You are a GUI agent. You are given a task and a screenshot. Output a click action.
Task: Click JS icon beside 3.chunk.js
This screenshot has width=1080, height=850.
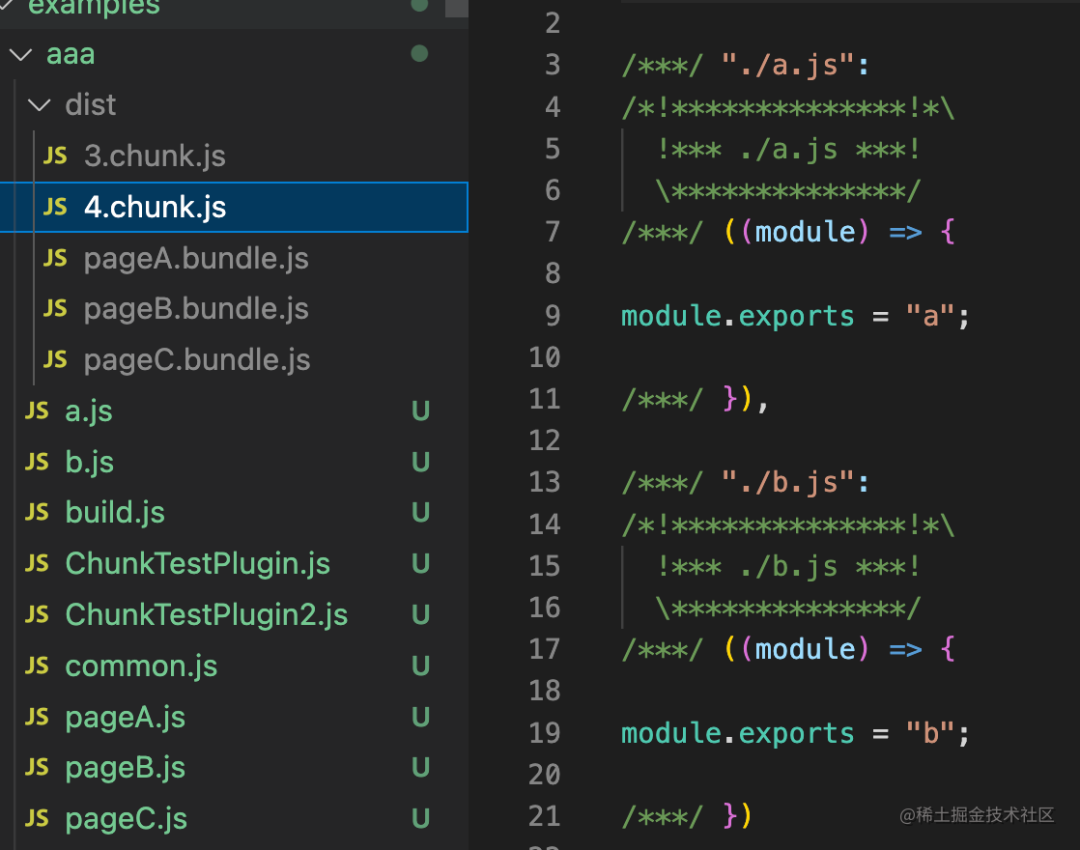(56, 156)
